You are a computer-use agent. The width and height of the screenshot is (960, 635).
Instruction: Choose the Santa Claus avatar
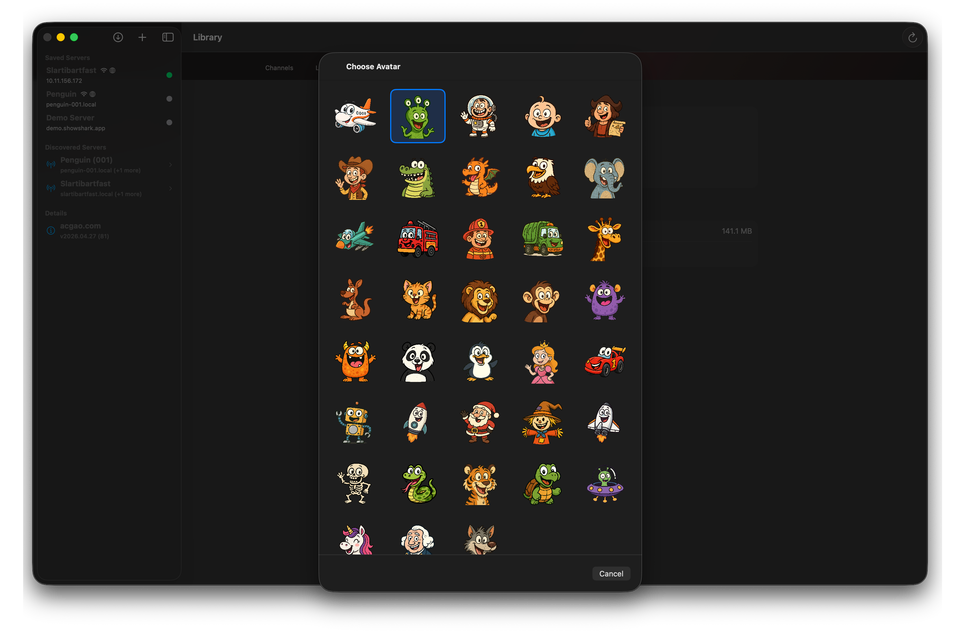480,422
